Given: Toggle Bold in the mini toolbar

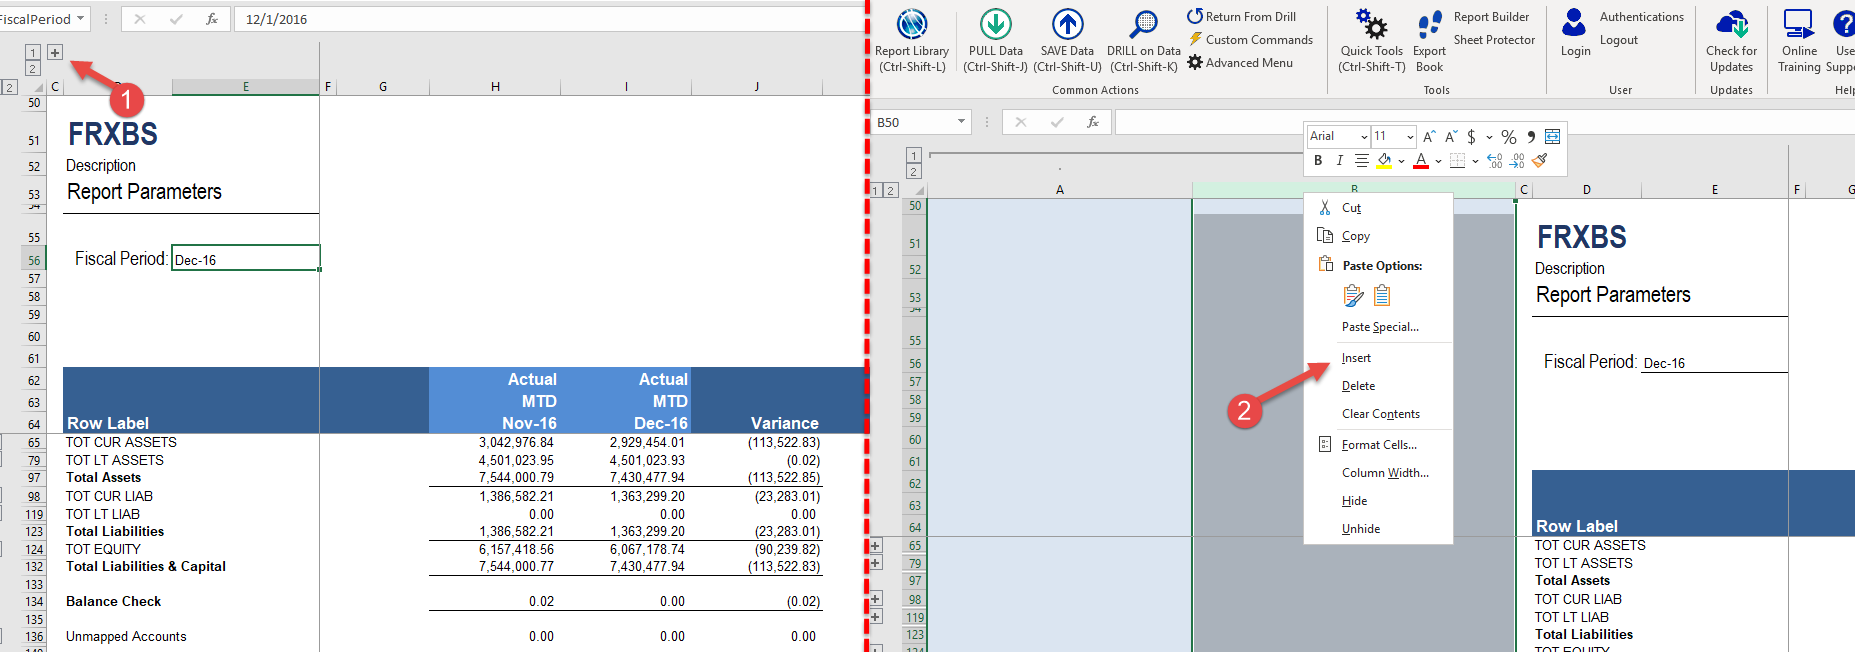Looking at the screenshot, I should click(x=1318, y=161).
